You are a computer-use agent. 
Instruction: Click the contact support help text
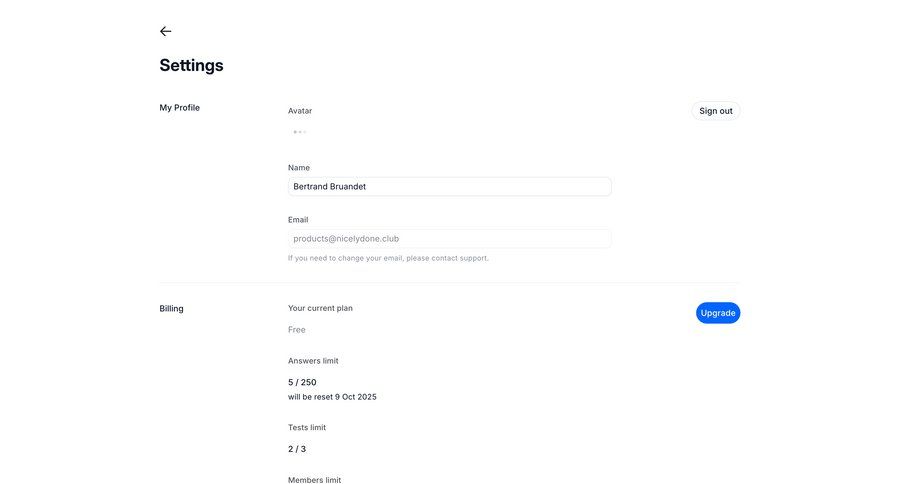point(388,258)
